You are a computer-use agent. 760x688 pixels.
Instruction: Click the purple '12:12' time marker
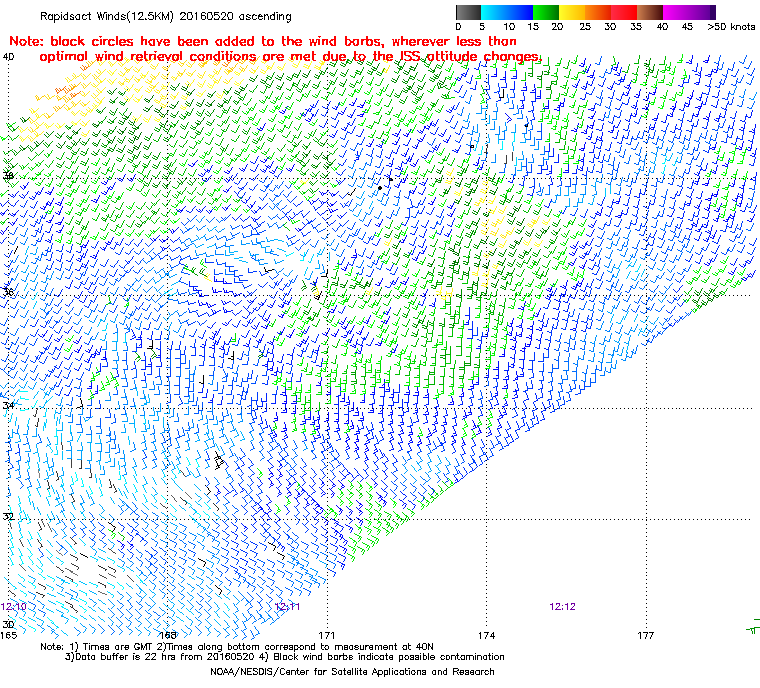pyautogui.click(x=562, y=607)
